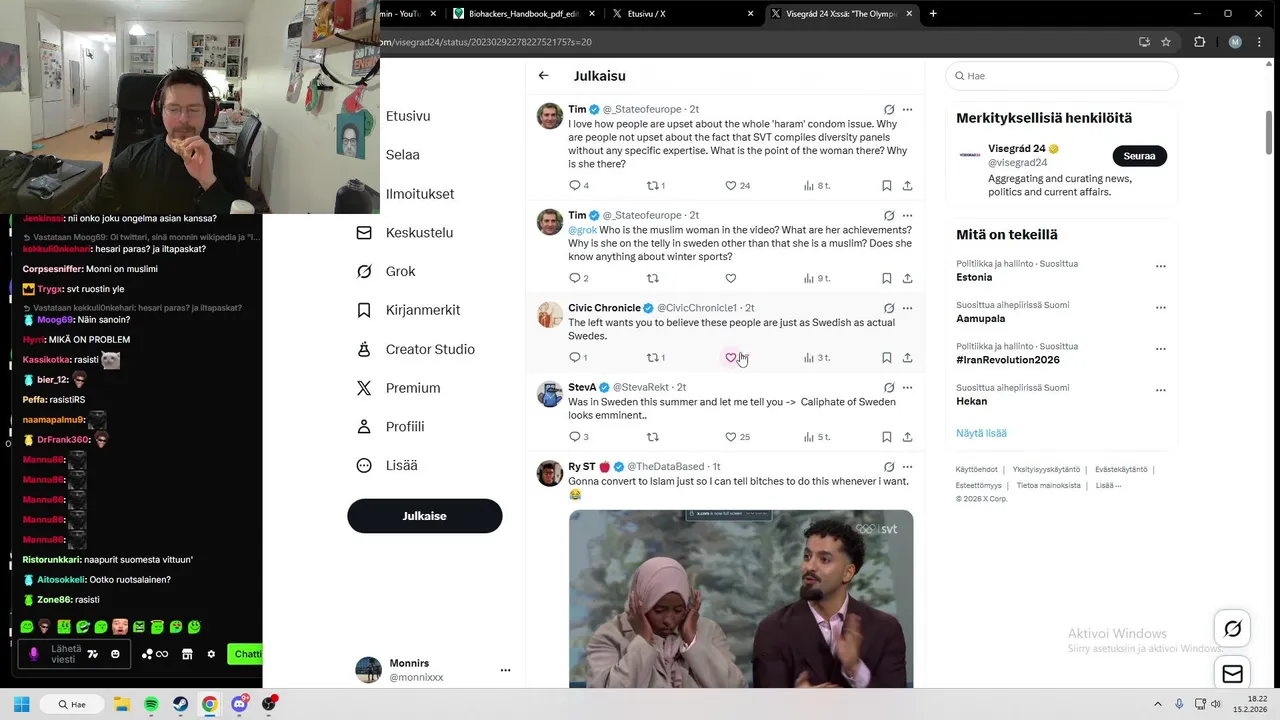Open Ilmoitukset in sidebar
The height and width of the screenshot is (720, 1280).
[420, 194]
